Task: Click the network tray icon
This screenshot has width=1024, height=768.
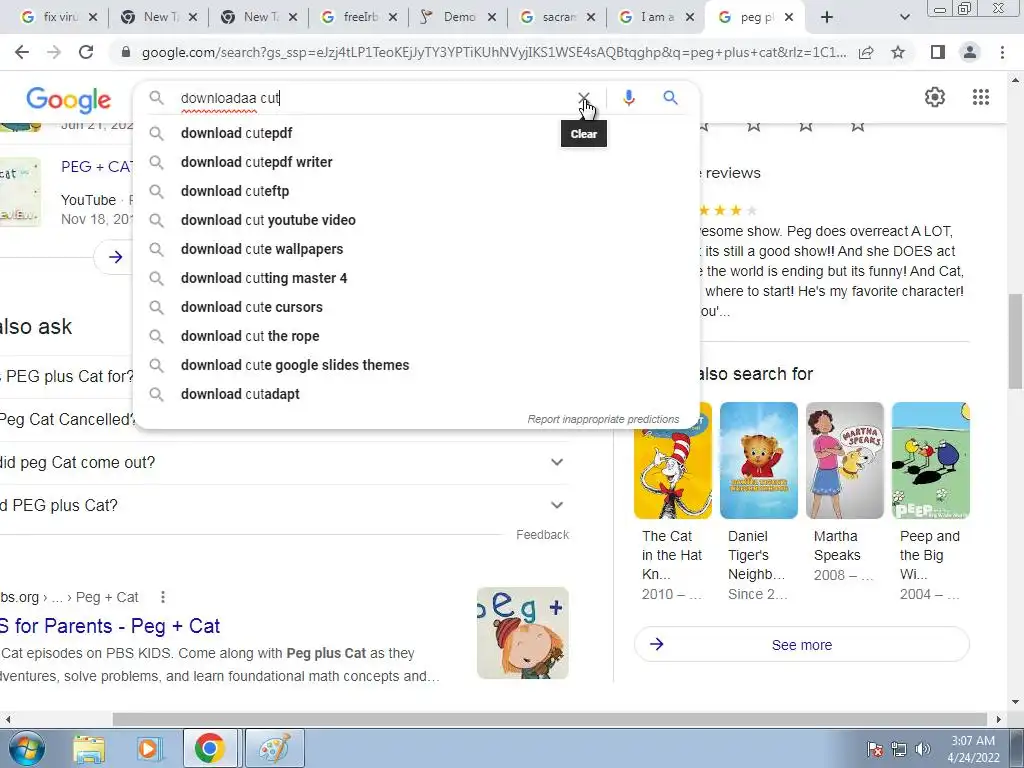Action: pyautogui.click(x=899, y=749)
